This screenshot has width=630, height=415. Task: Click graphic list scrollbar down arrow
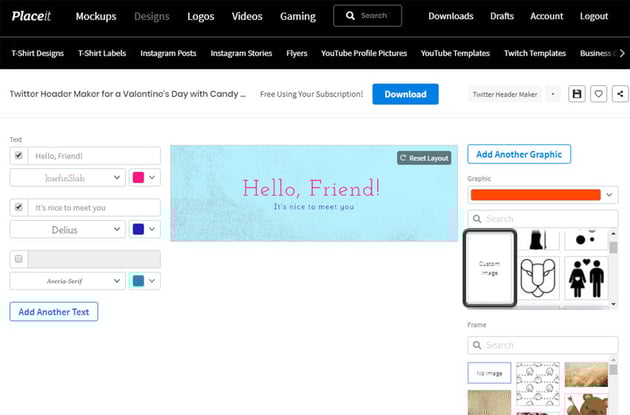click(x=614, y=304)
